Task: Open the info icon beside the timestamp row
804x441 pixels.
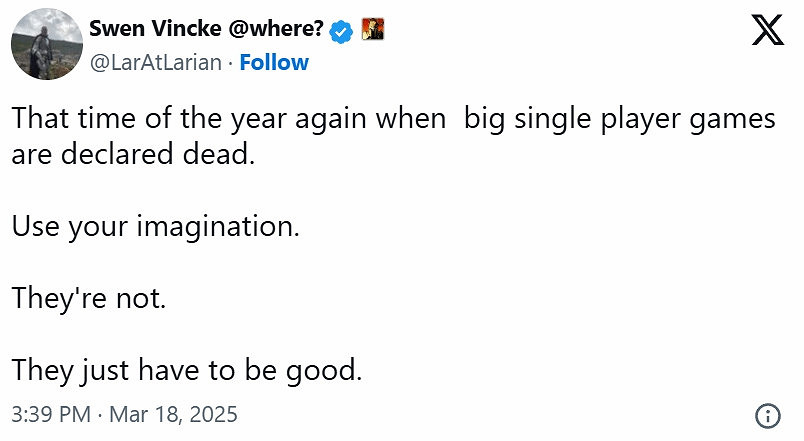Action: 767,416
